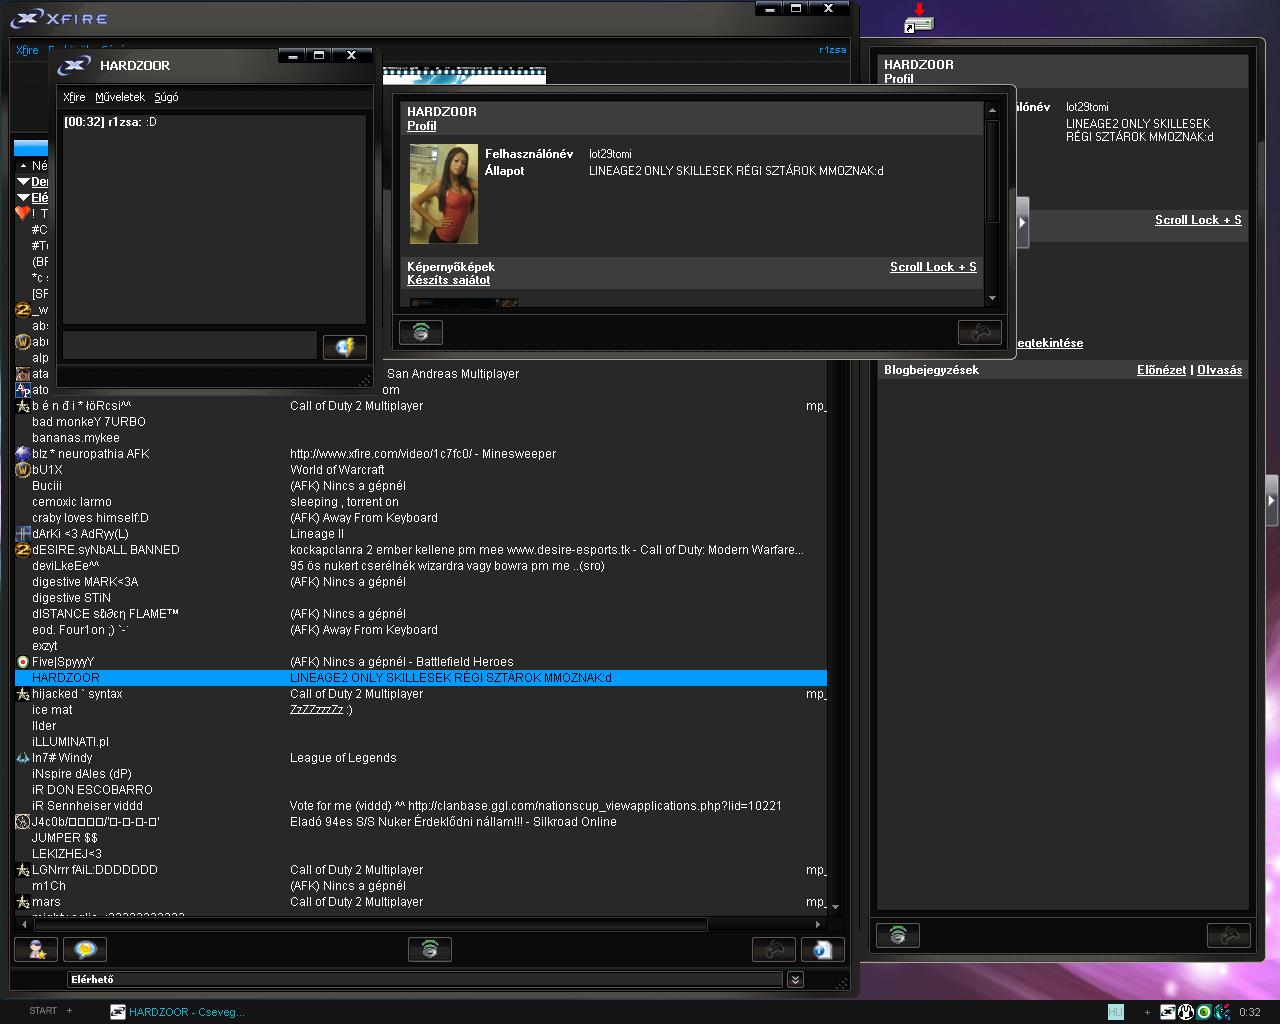Select dESIRE.syNbALL BANNED in friends list
1280x1024 pixels.
click(x=105, y=550)
